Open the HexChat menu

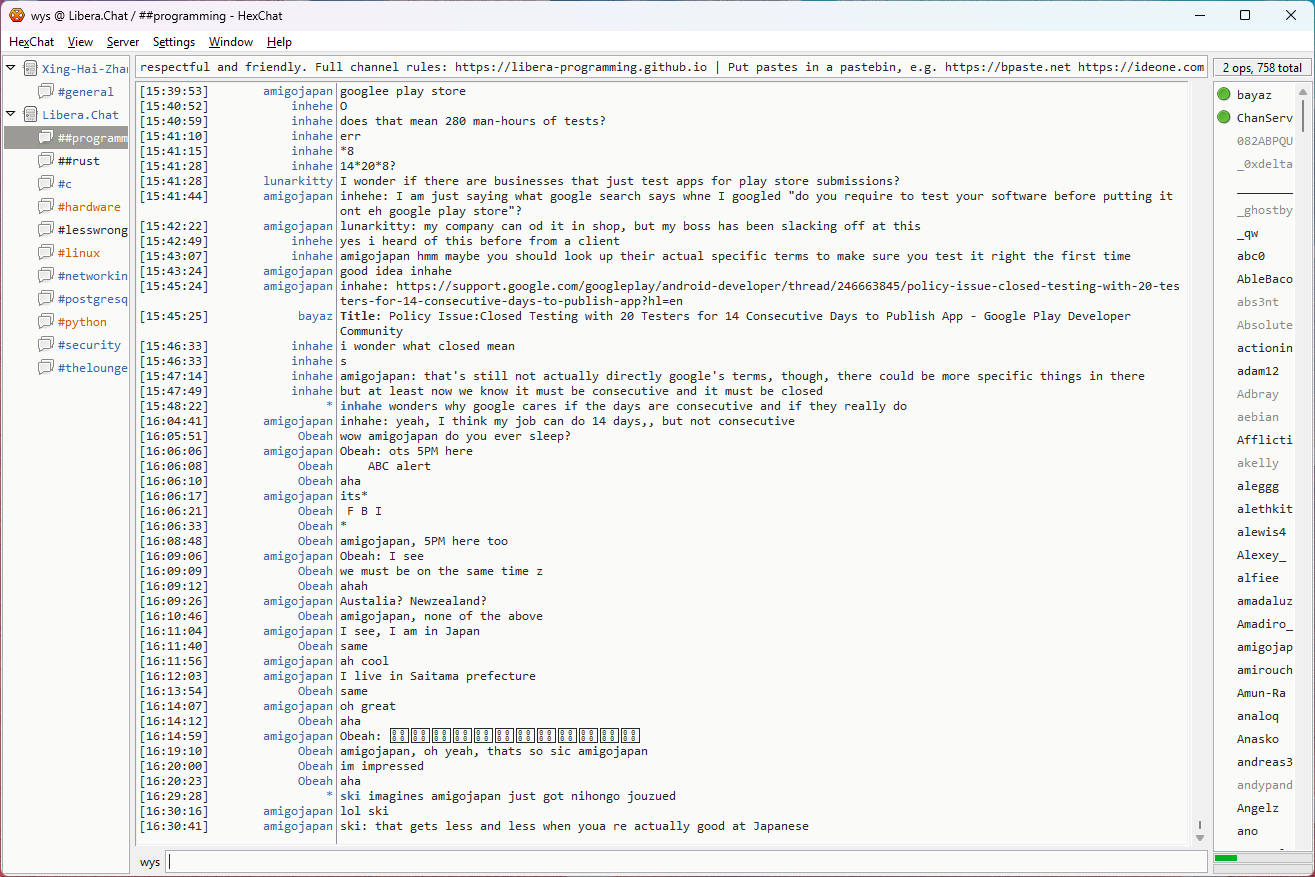tap(31, 42)
